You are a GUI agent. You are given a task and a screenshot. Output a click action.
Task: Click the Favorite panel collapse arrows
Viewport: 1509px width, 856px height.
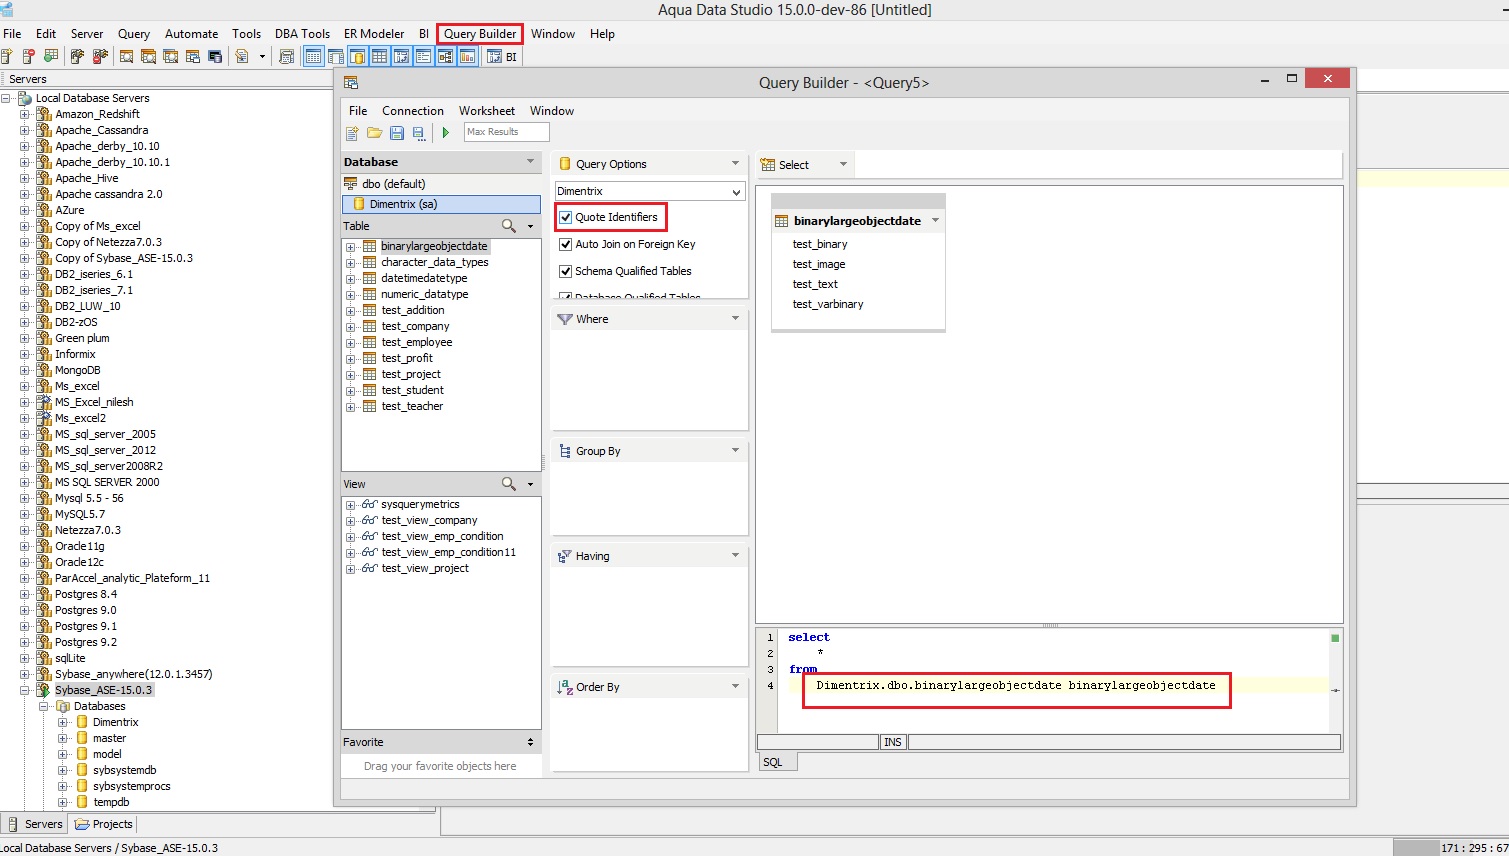coord(530,742)
